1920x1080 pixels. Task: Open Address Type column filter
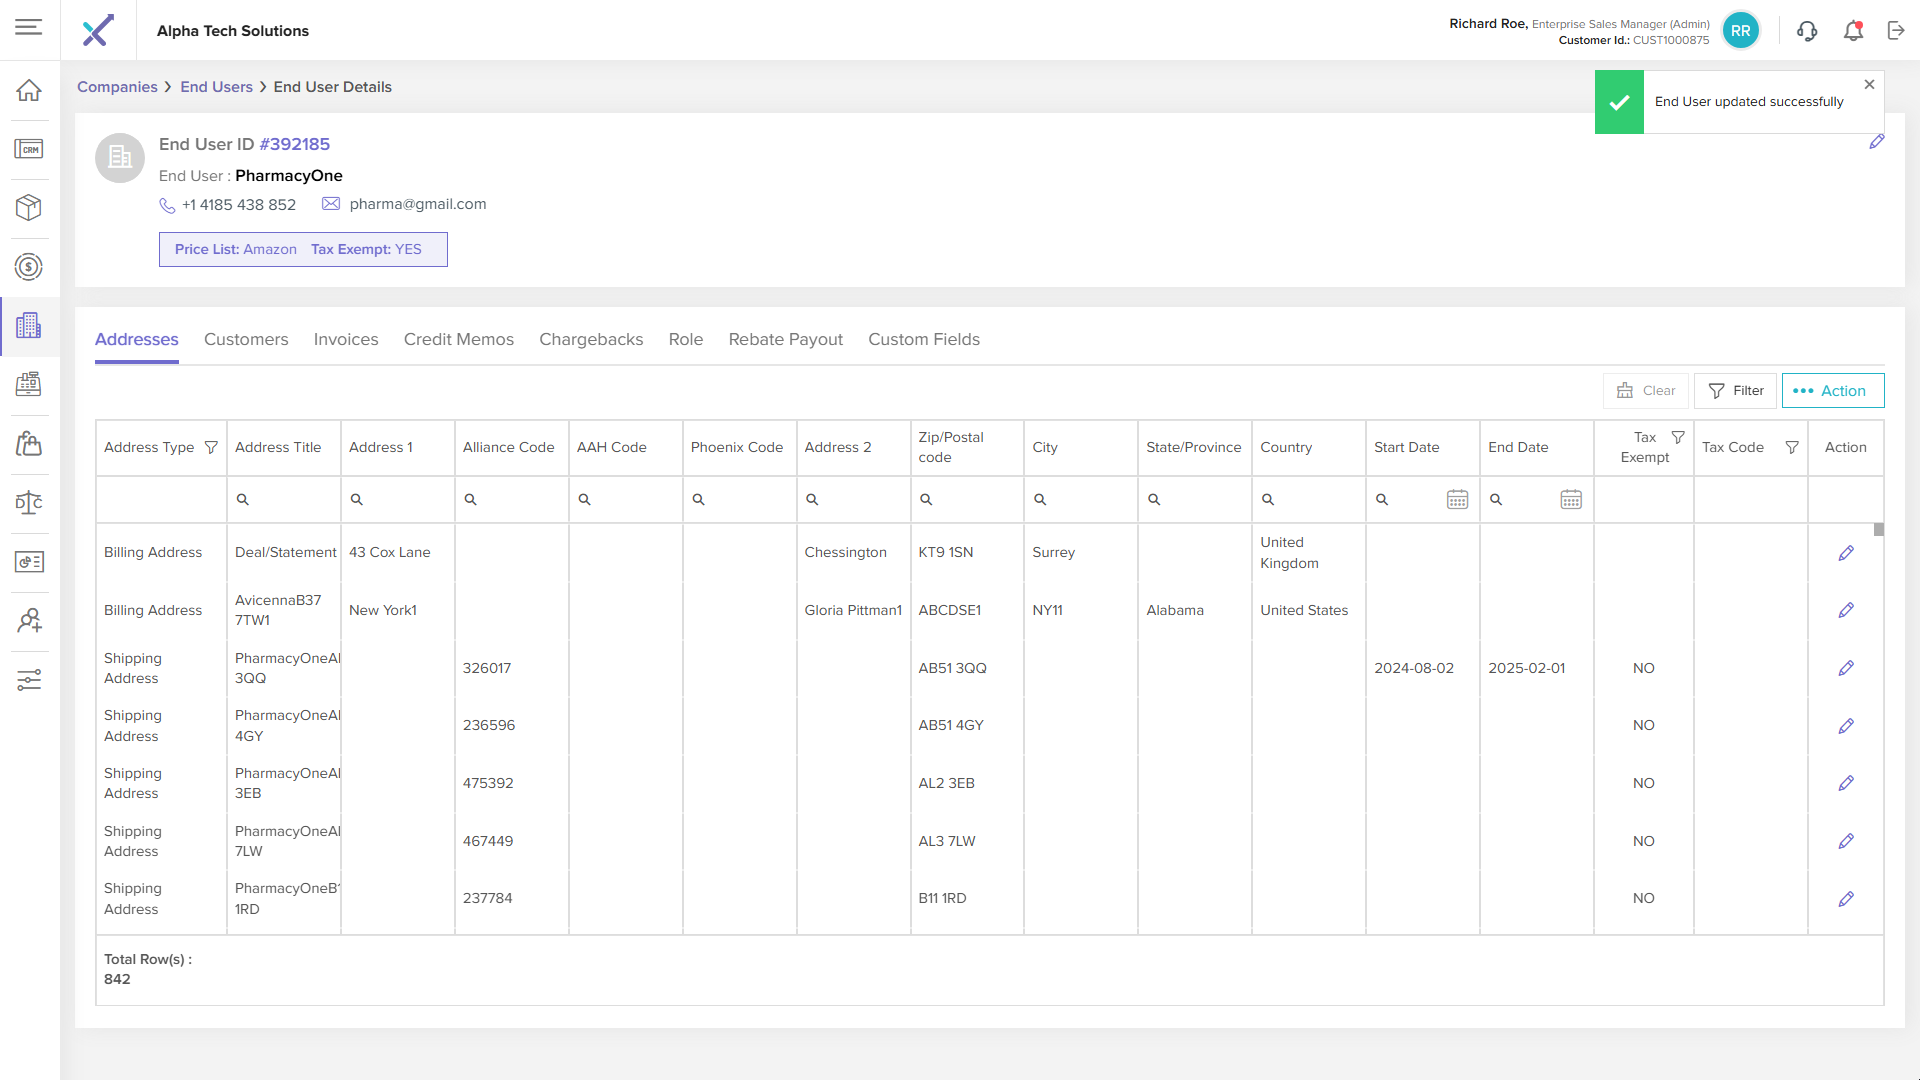[x=211, y=447]
